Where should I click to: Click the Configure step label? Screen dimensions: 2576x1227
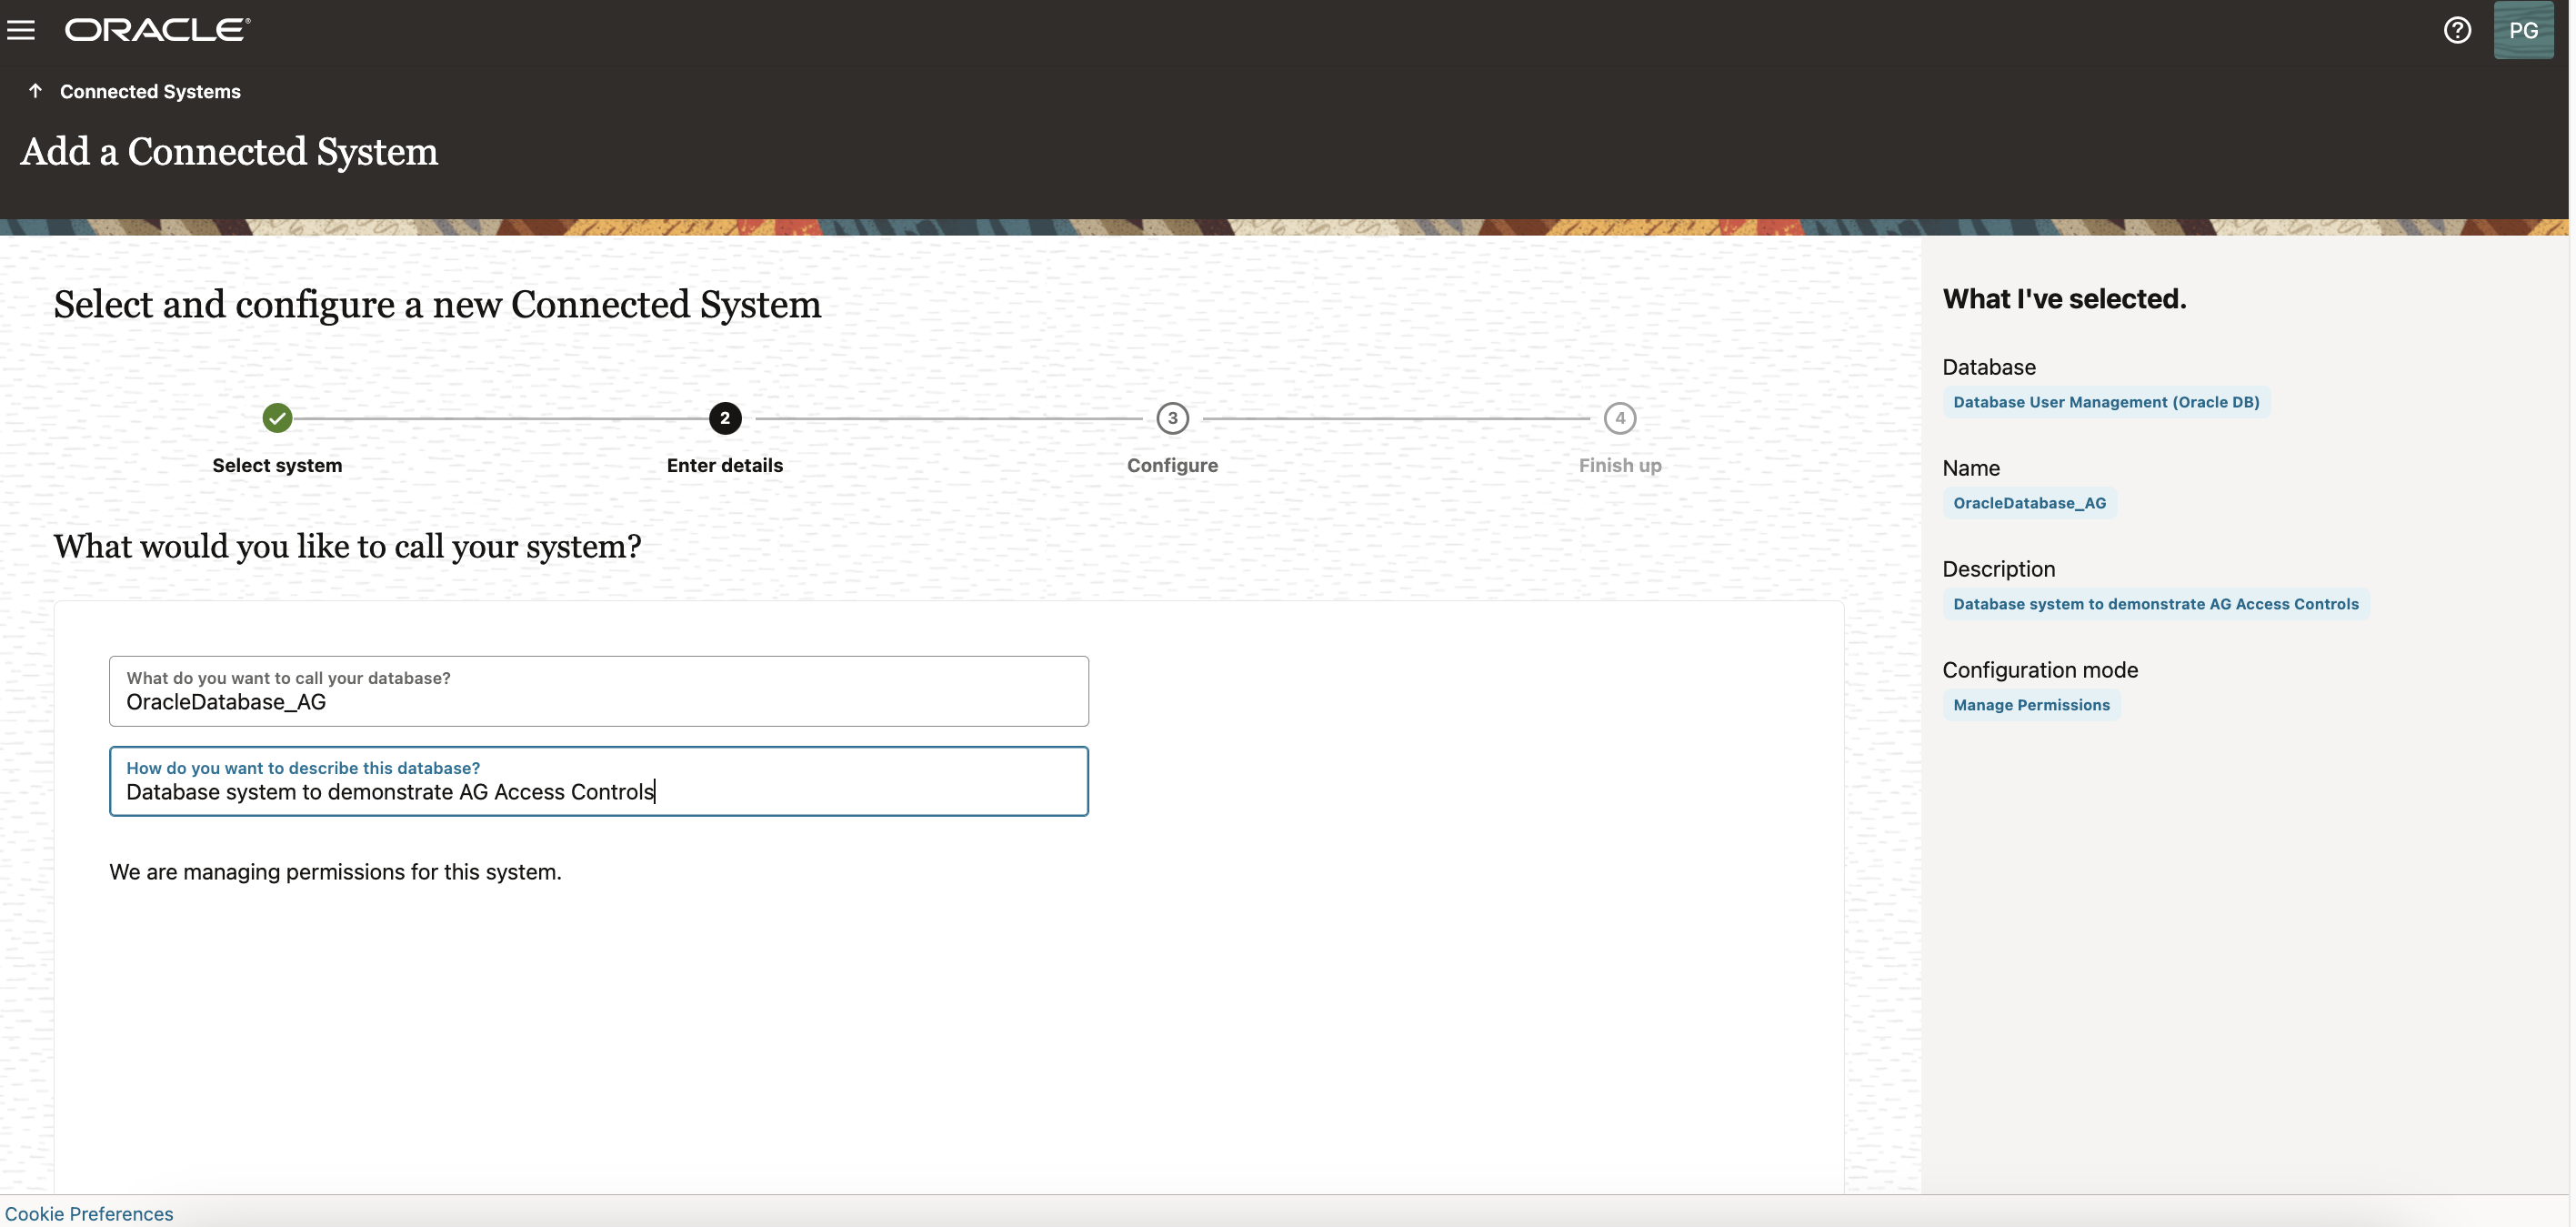pos(1172,465)
